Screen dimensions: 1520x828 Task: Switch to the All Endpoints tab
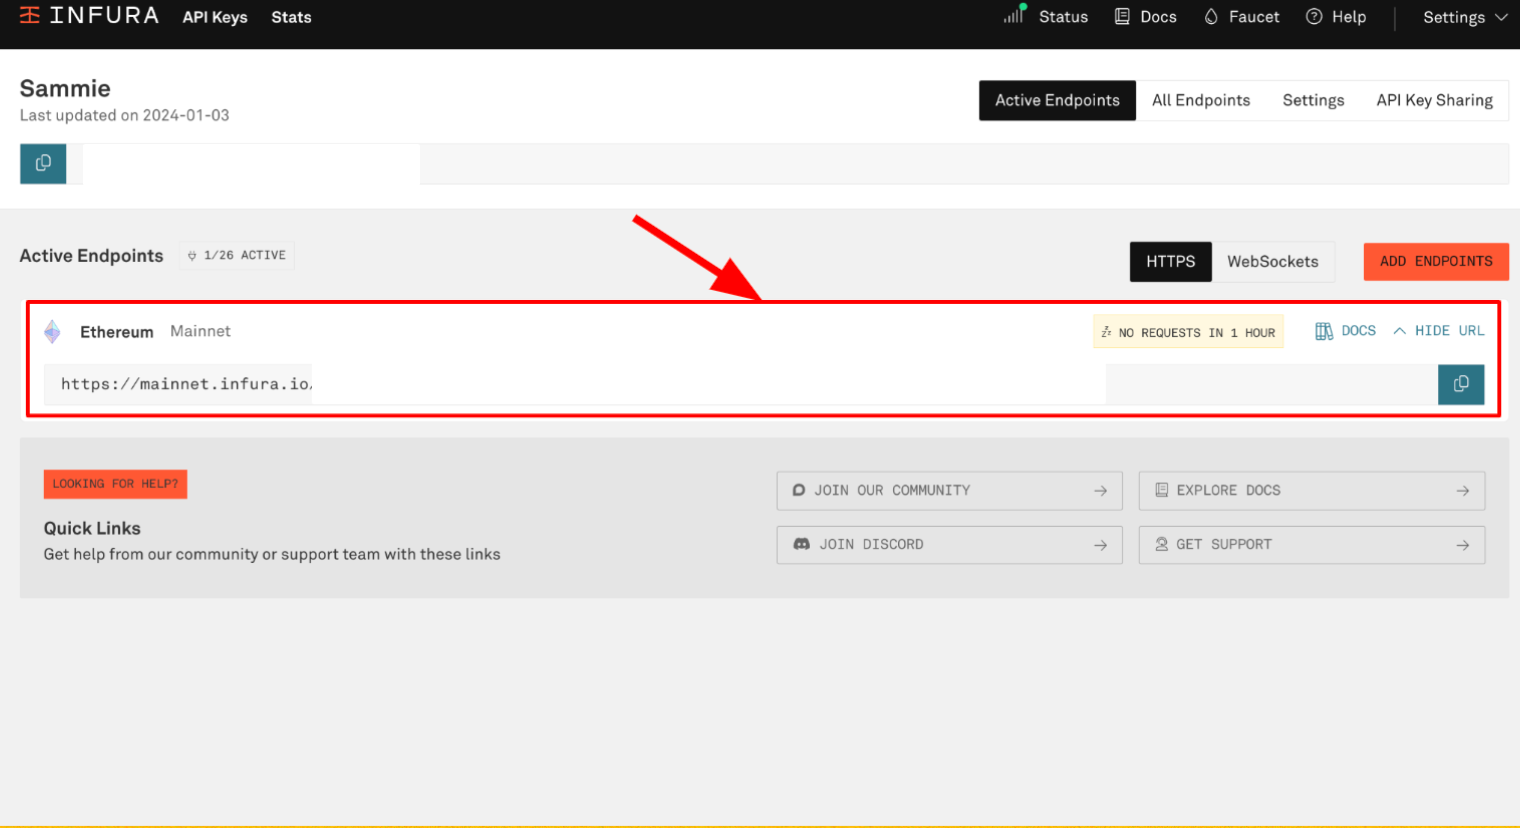pos(1201,100)
